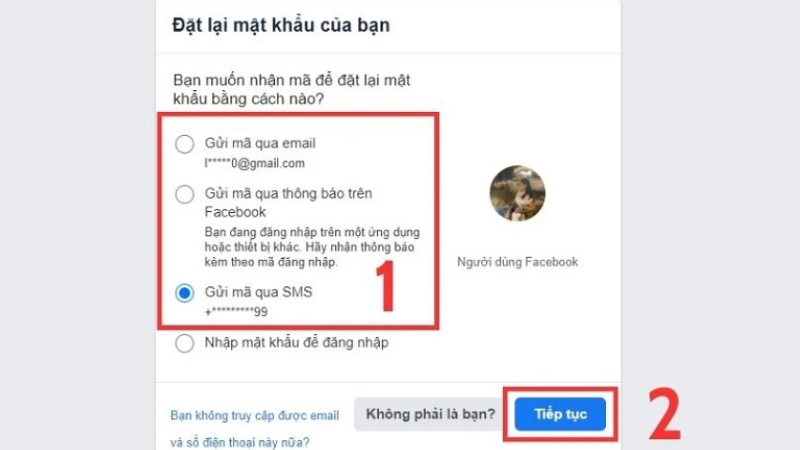Choose the Facebook notification code radio button
Image resolution: width=800 pixels, height=450 pixels.
coord(184,194)
